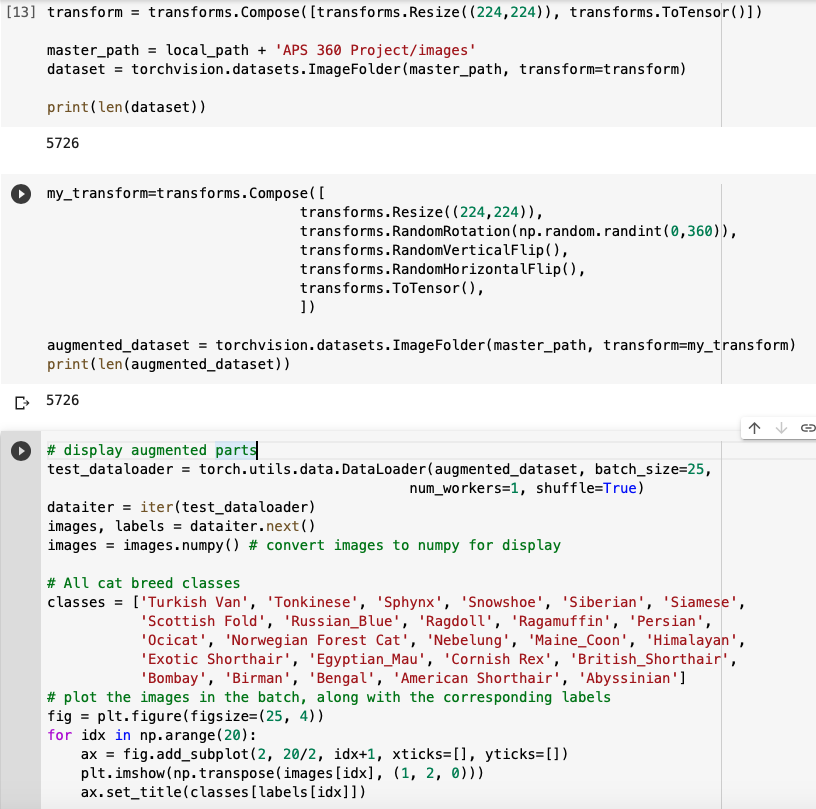
Task: Click 'Abyssinian' class string
Action: point(628,678)
